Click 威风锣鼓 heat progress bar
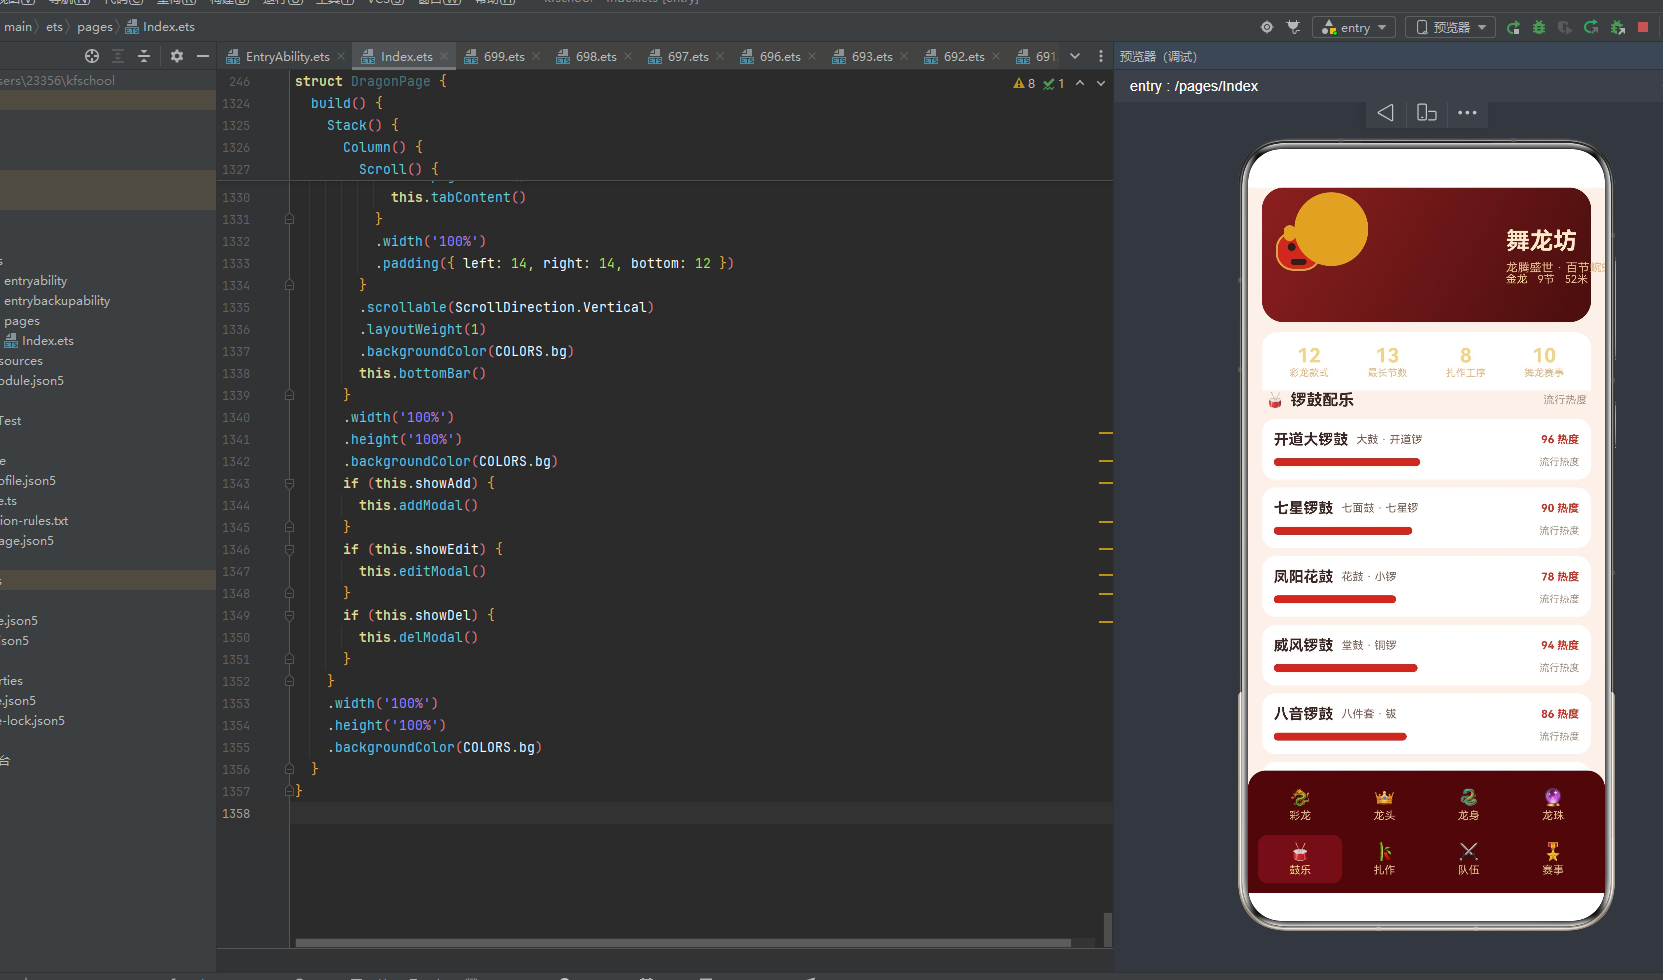Screen dimensions: 1663x980 pos(1346,668)
